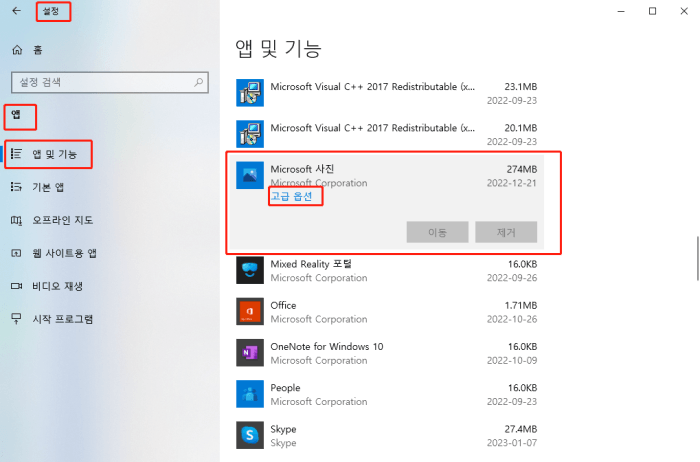700x462 pixels.
Task: Click the 웹 사이트용 앱 icon
Action: click(17, 253)
